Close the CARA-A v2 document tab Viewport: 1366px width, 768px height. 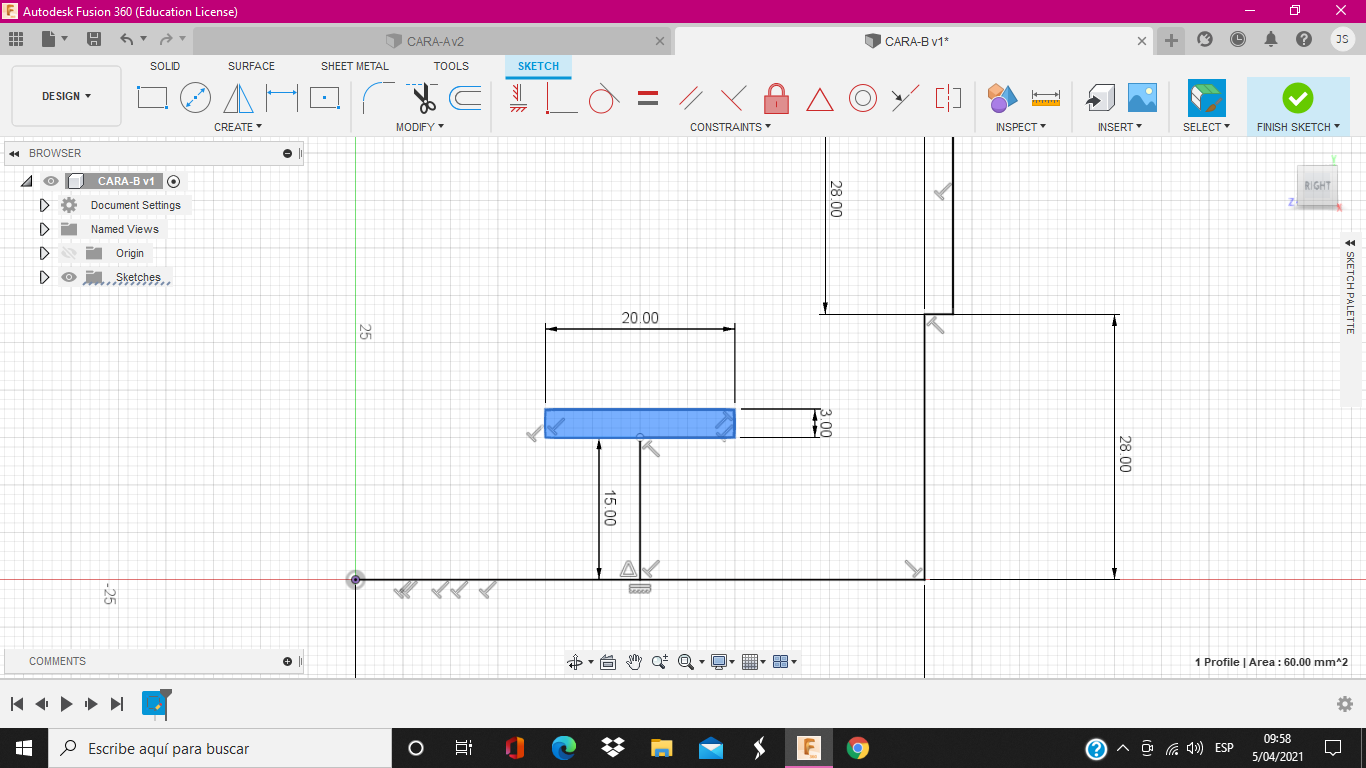tap(659, 41)
